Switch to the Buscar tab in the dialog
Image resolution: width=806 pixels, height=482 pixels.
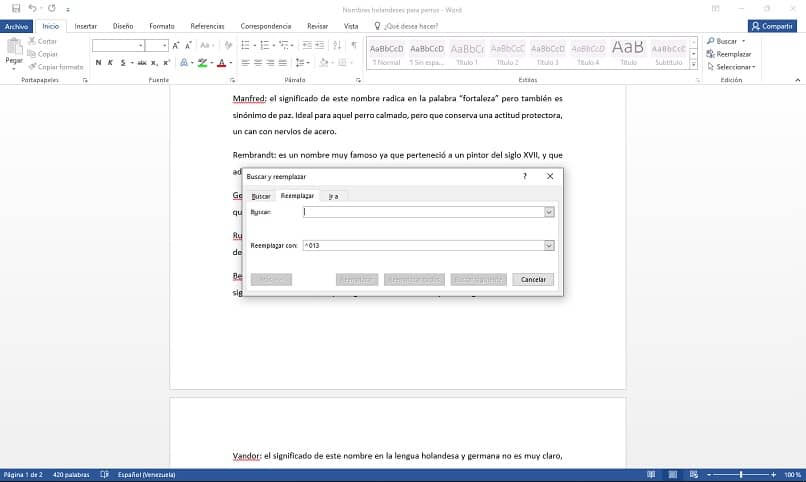(x=261, y=196)
